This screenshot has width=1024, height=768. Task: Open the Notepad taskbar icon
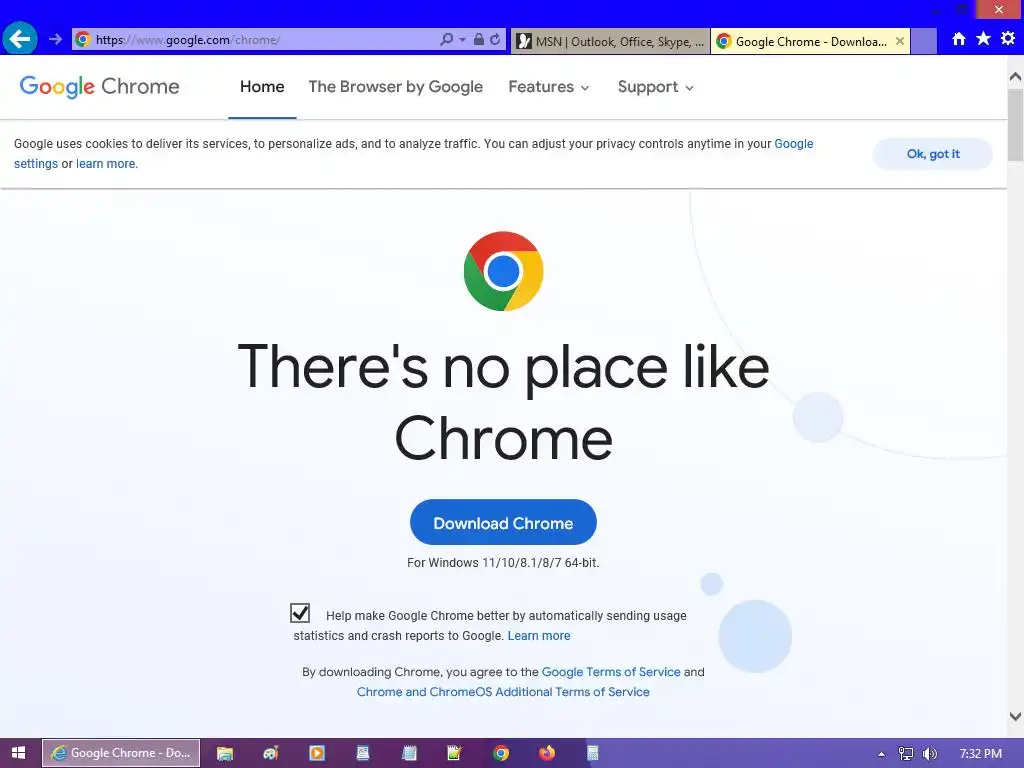[409, 753]
